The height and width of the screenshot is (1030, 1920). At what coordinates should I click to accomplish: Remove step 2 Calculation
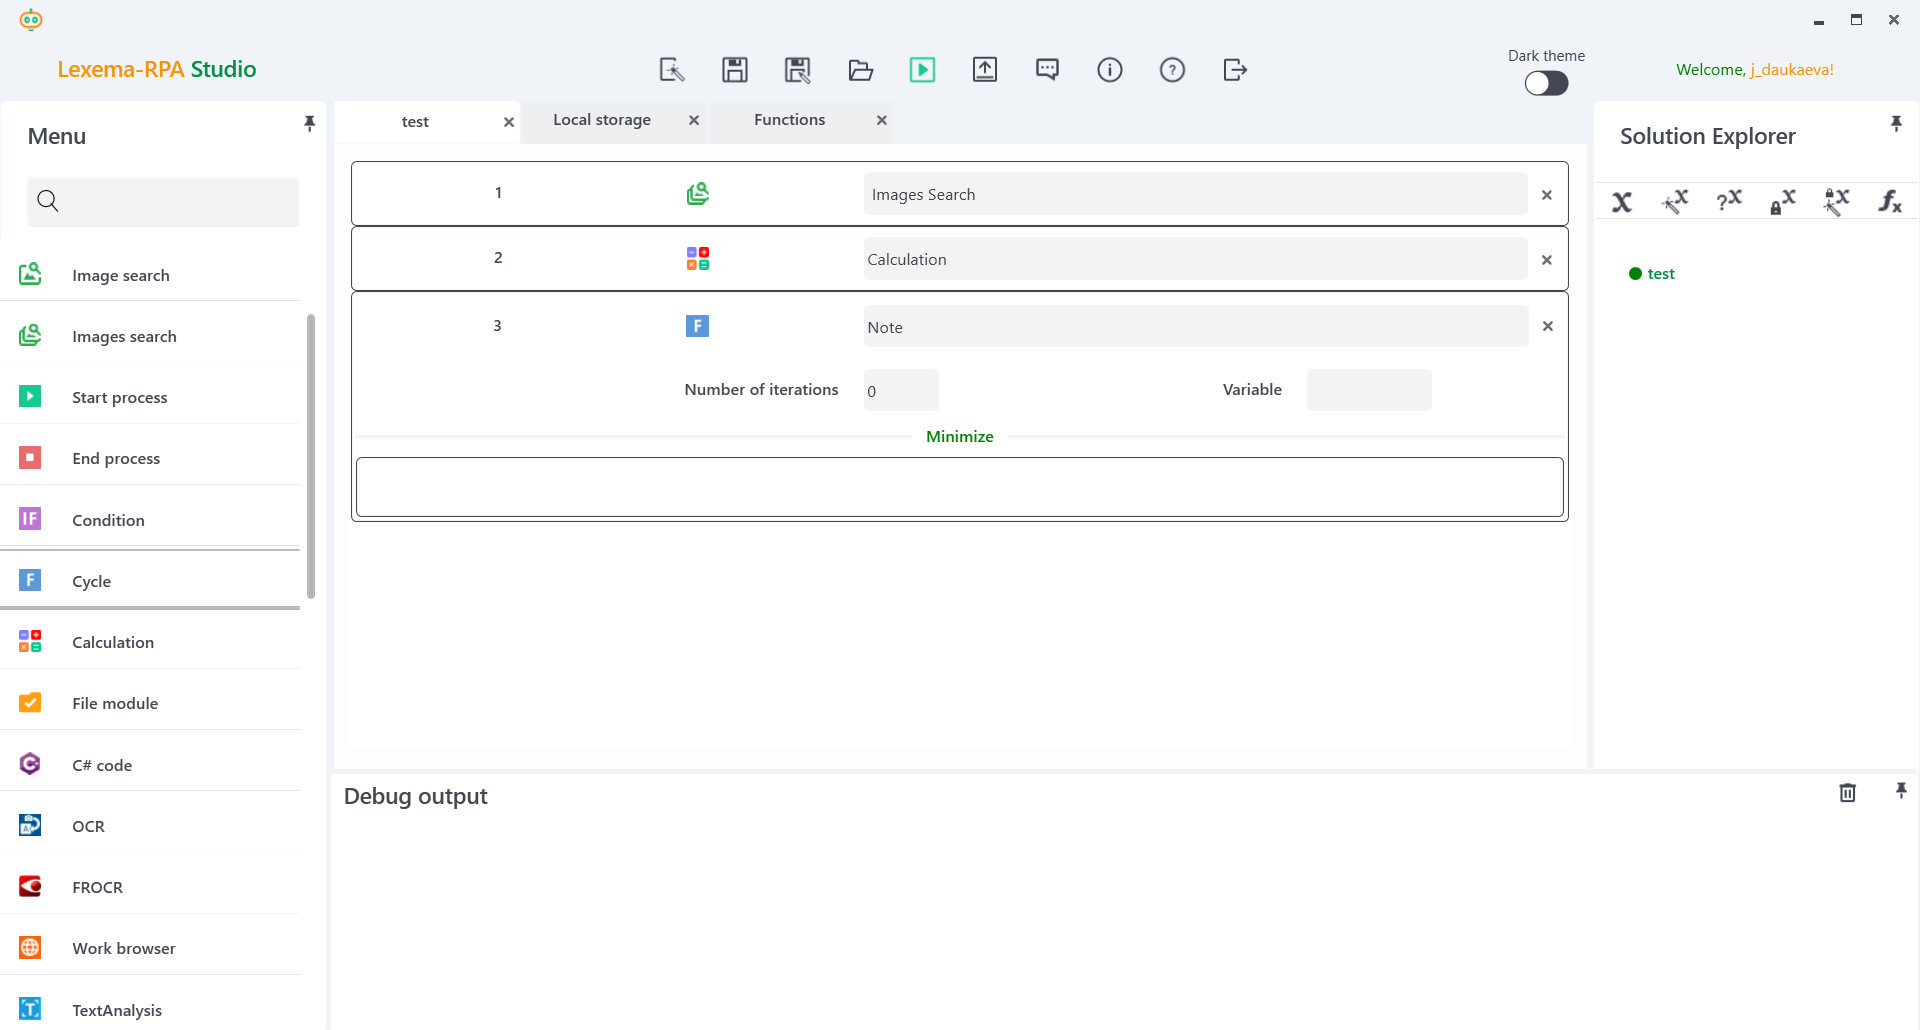[1547, 260]
